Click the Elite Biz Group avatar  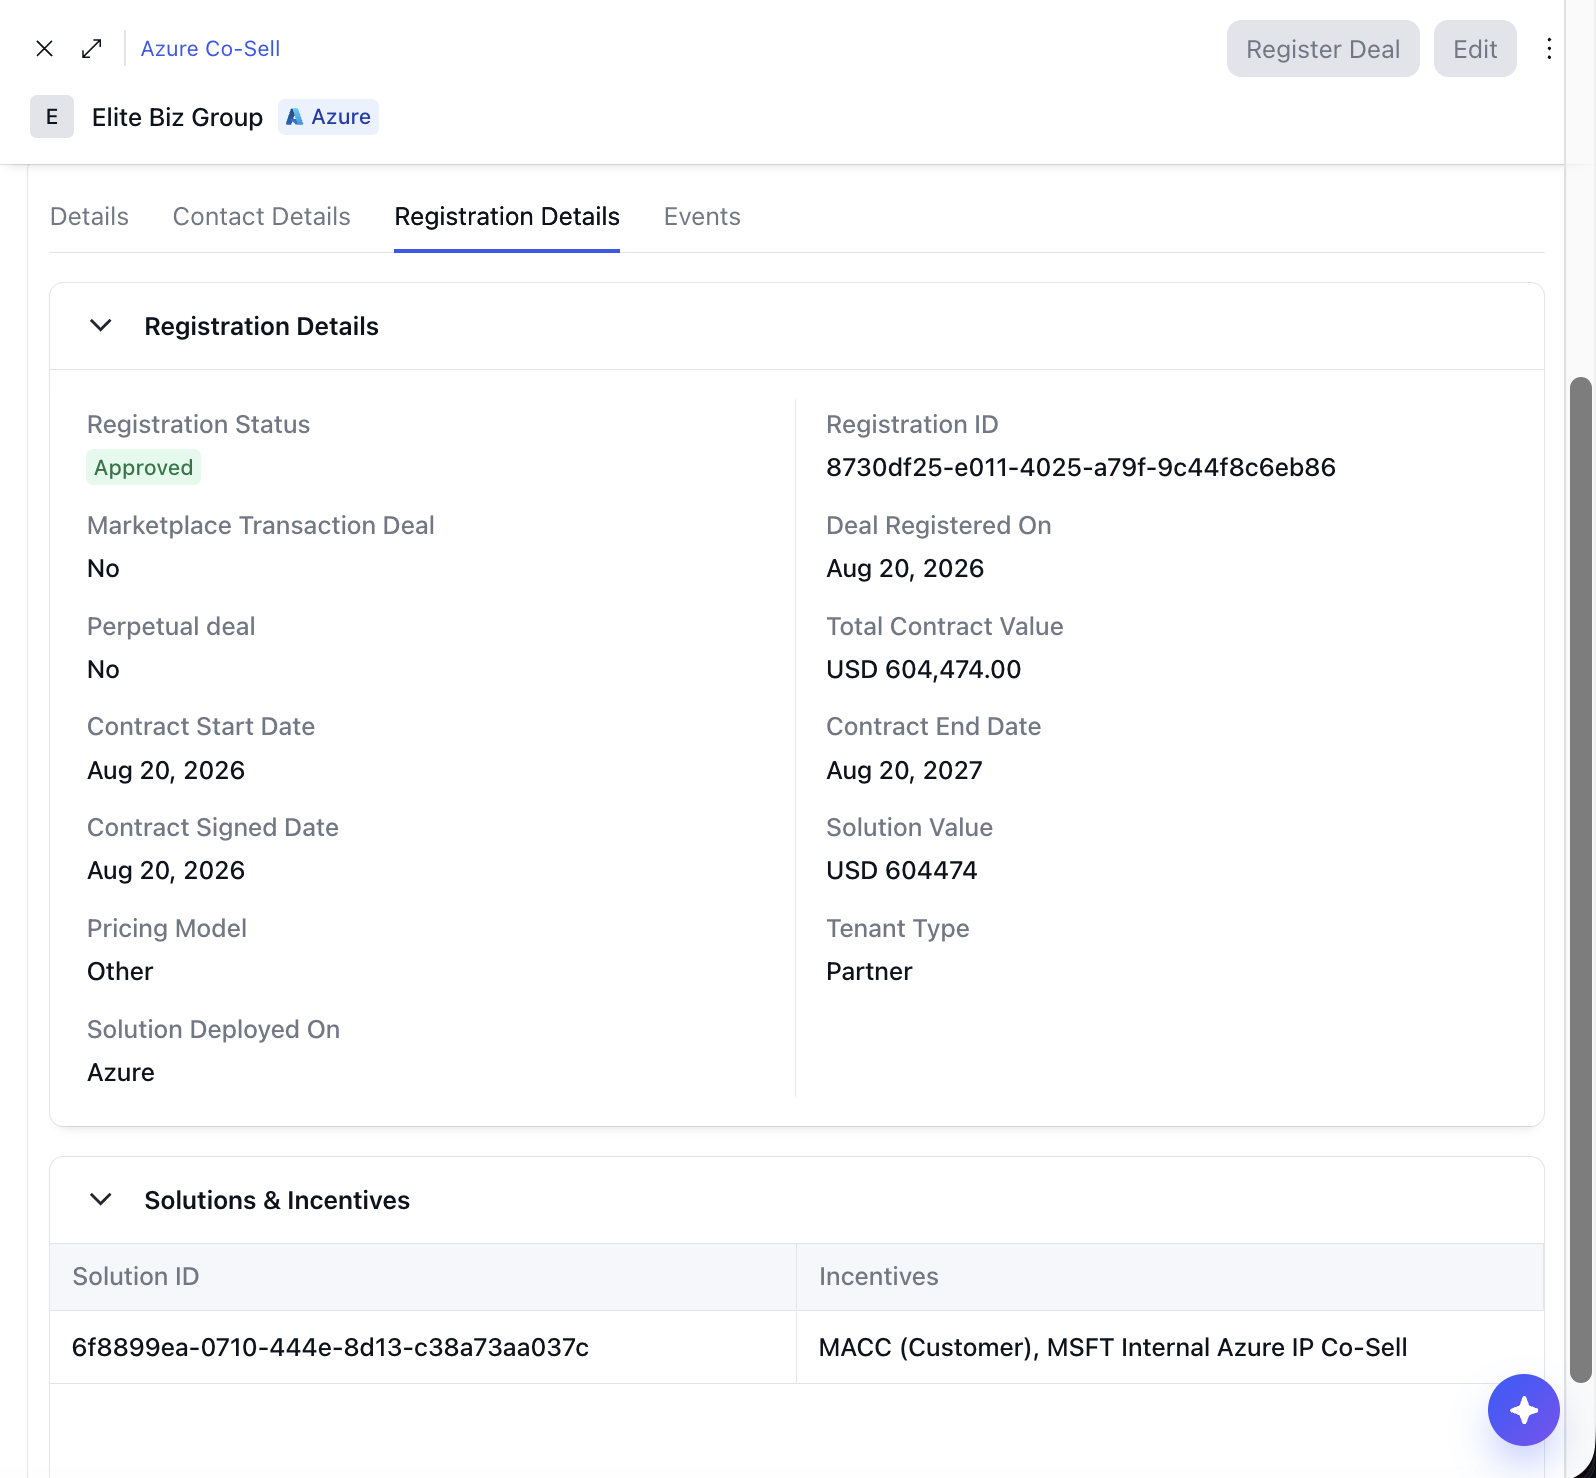52,117
